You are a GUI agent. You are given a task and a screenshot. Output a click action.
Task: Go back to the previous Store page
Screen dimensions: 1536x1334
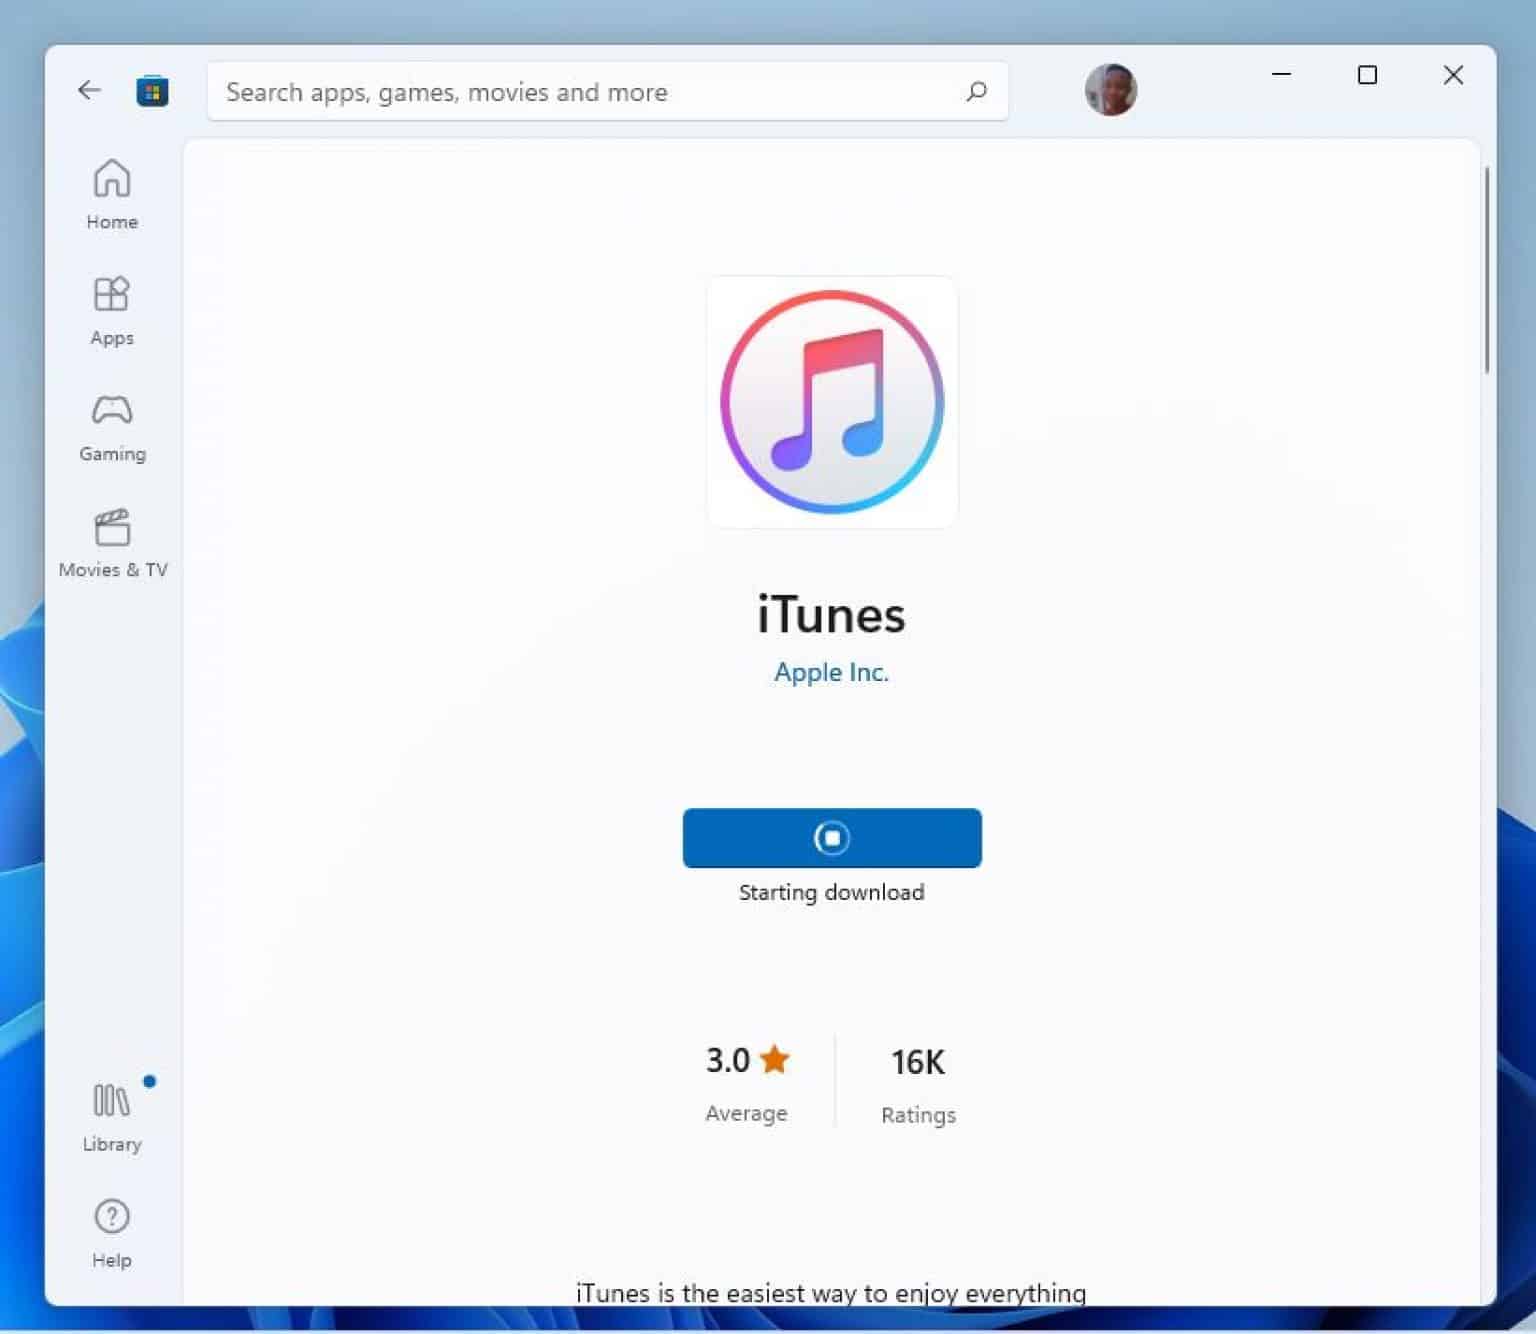(x=89, y=90)
